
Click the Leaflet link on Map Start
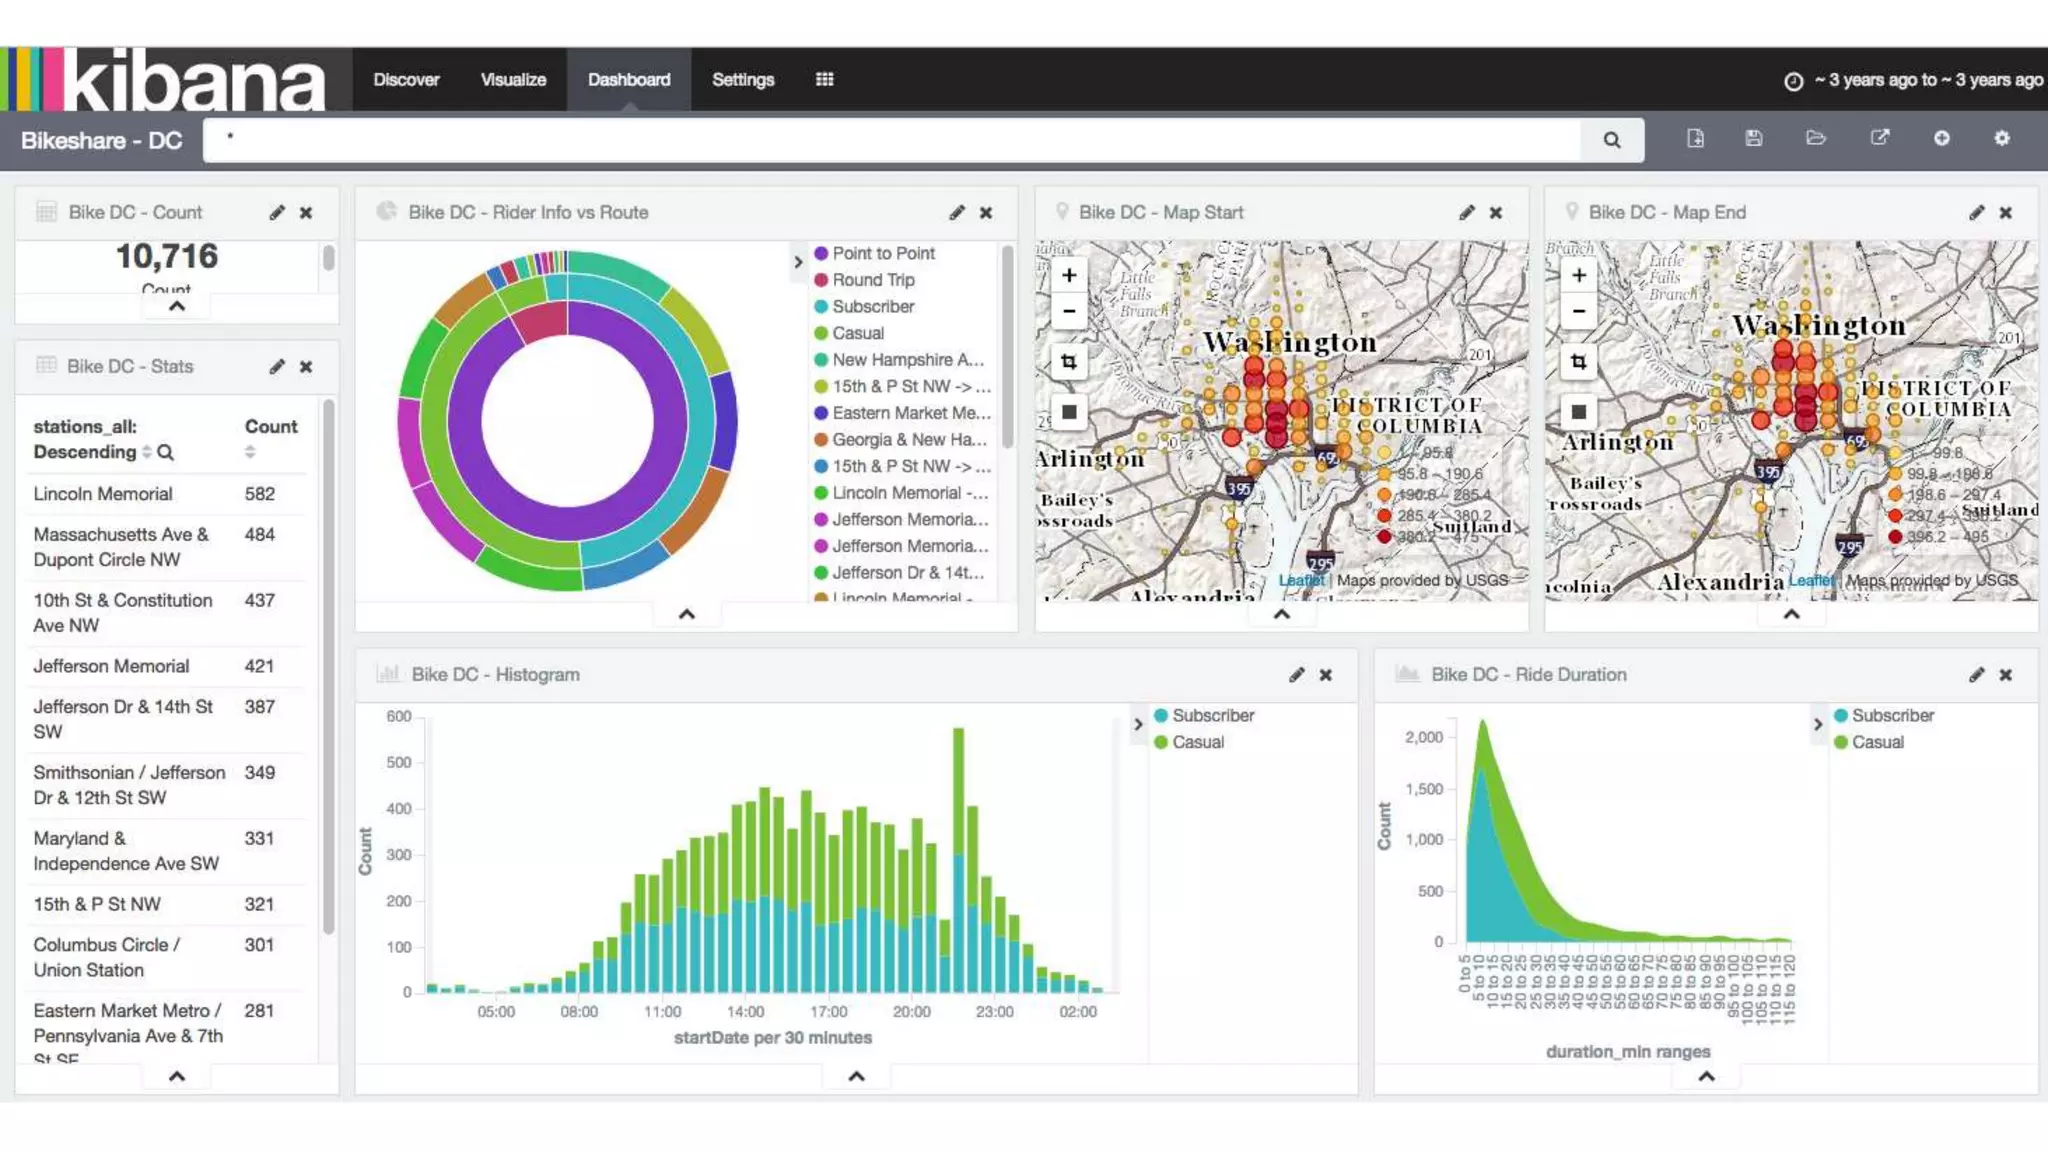click(x=1300, y=581)
